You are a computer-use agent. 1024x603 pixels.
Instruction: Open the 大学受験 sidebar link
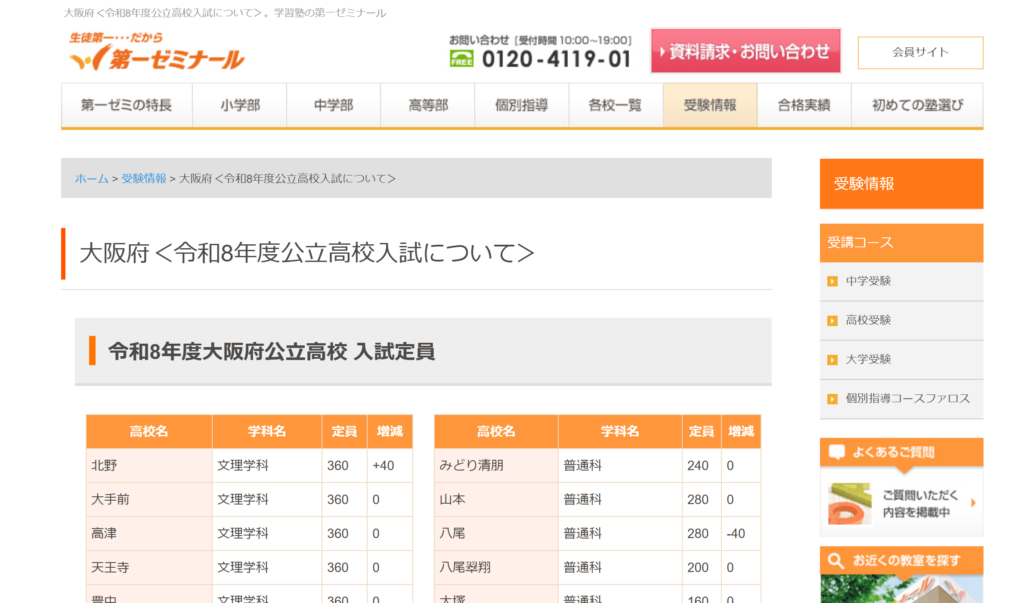[901, 360]
